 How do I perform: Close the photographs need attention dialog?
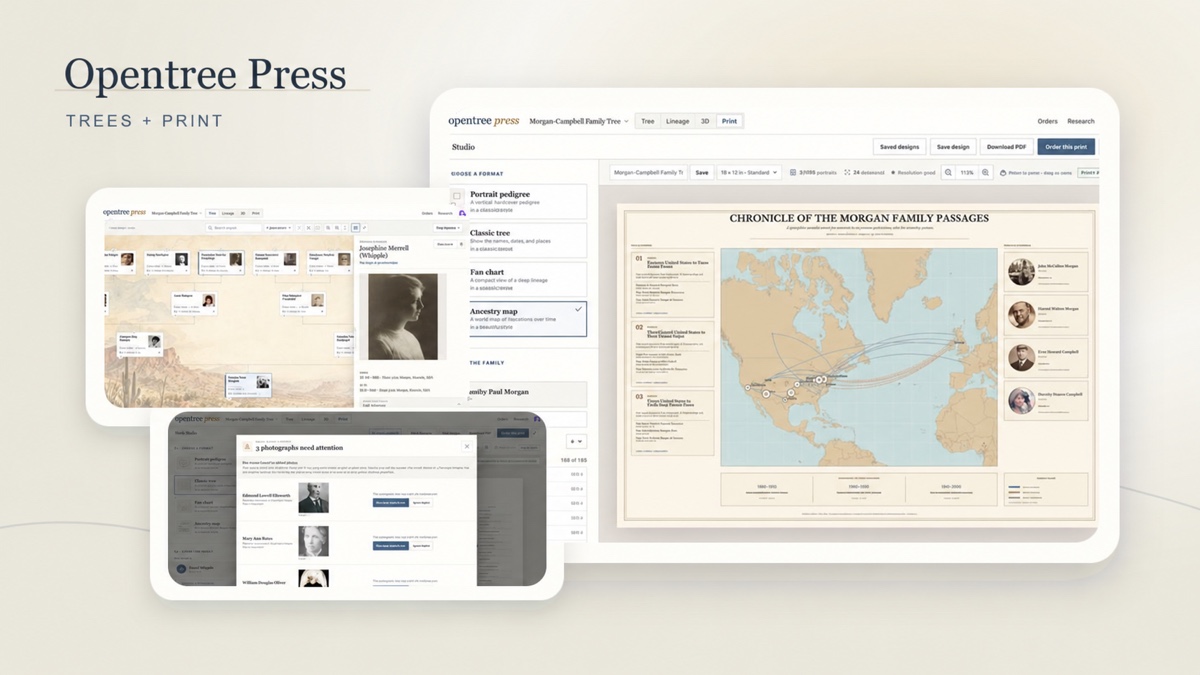click(467, 446)
